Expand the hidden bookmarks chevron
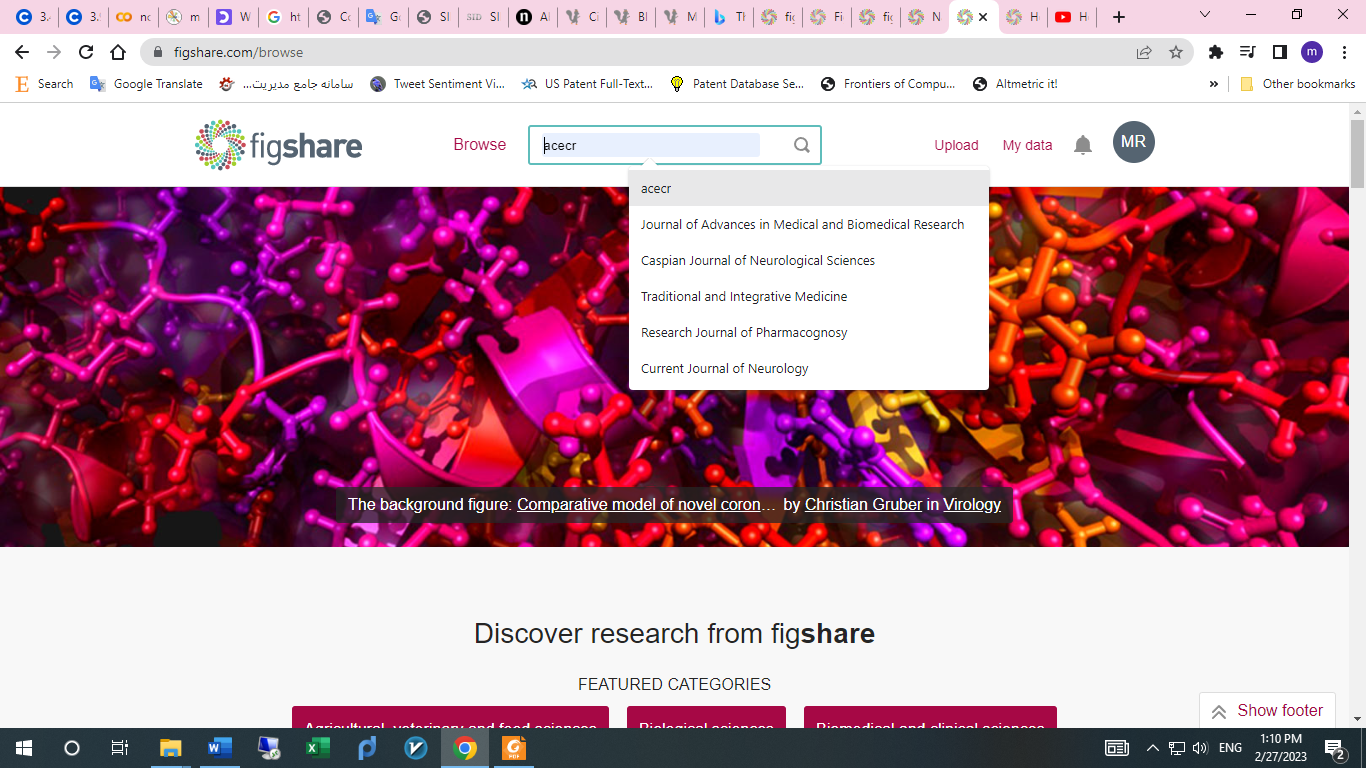The height and width of the screenshot is (768, 1366). point(1214,84)
